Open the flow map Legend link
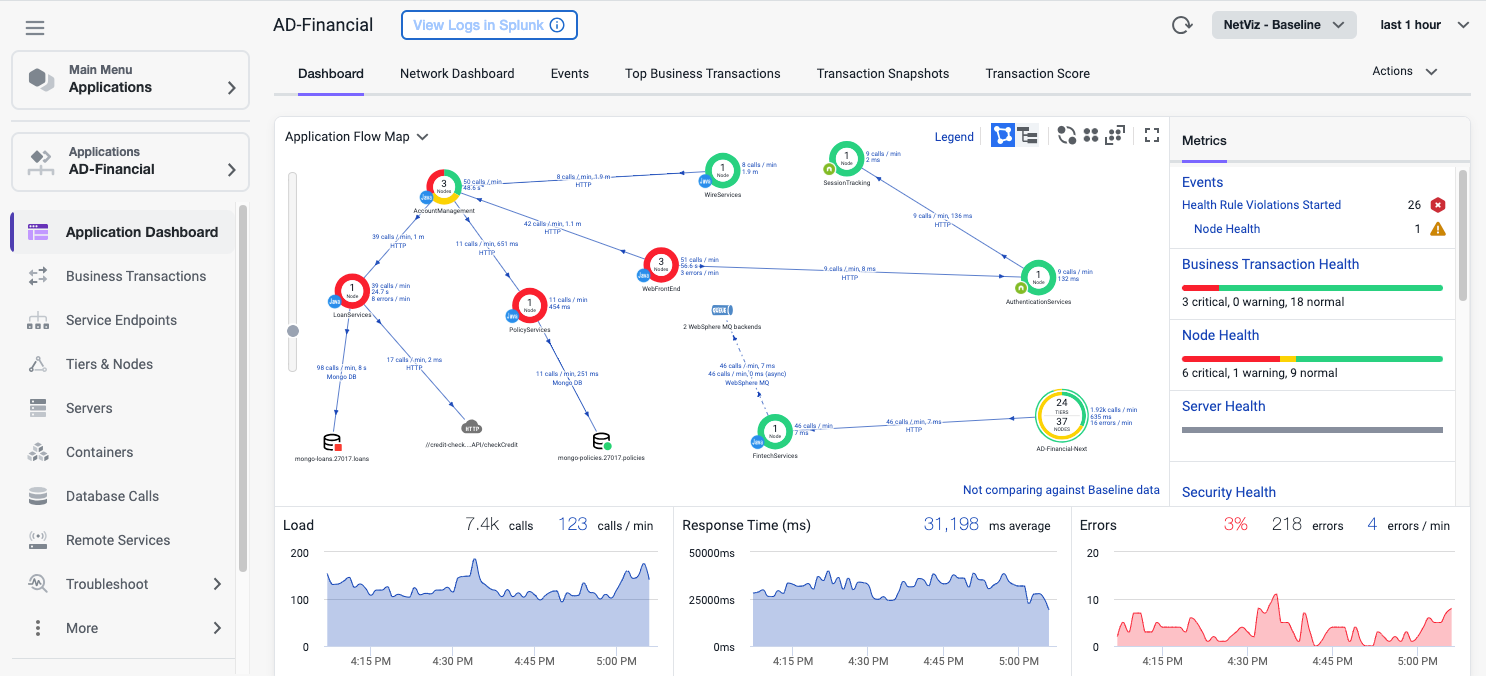Image resolution: width=1486 pixels, height=676 pixels. tap(954, 137)
